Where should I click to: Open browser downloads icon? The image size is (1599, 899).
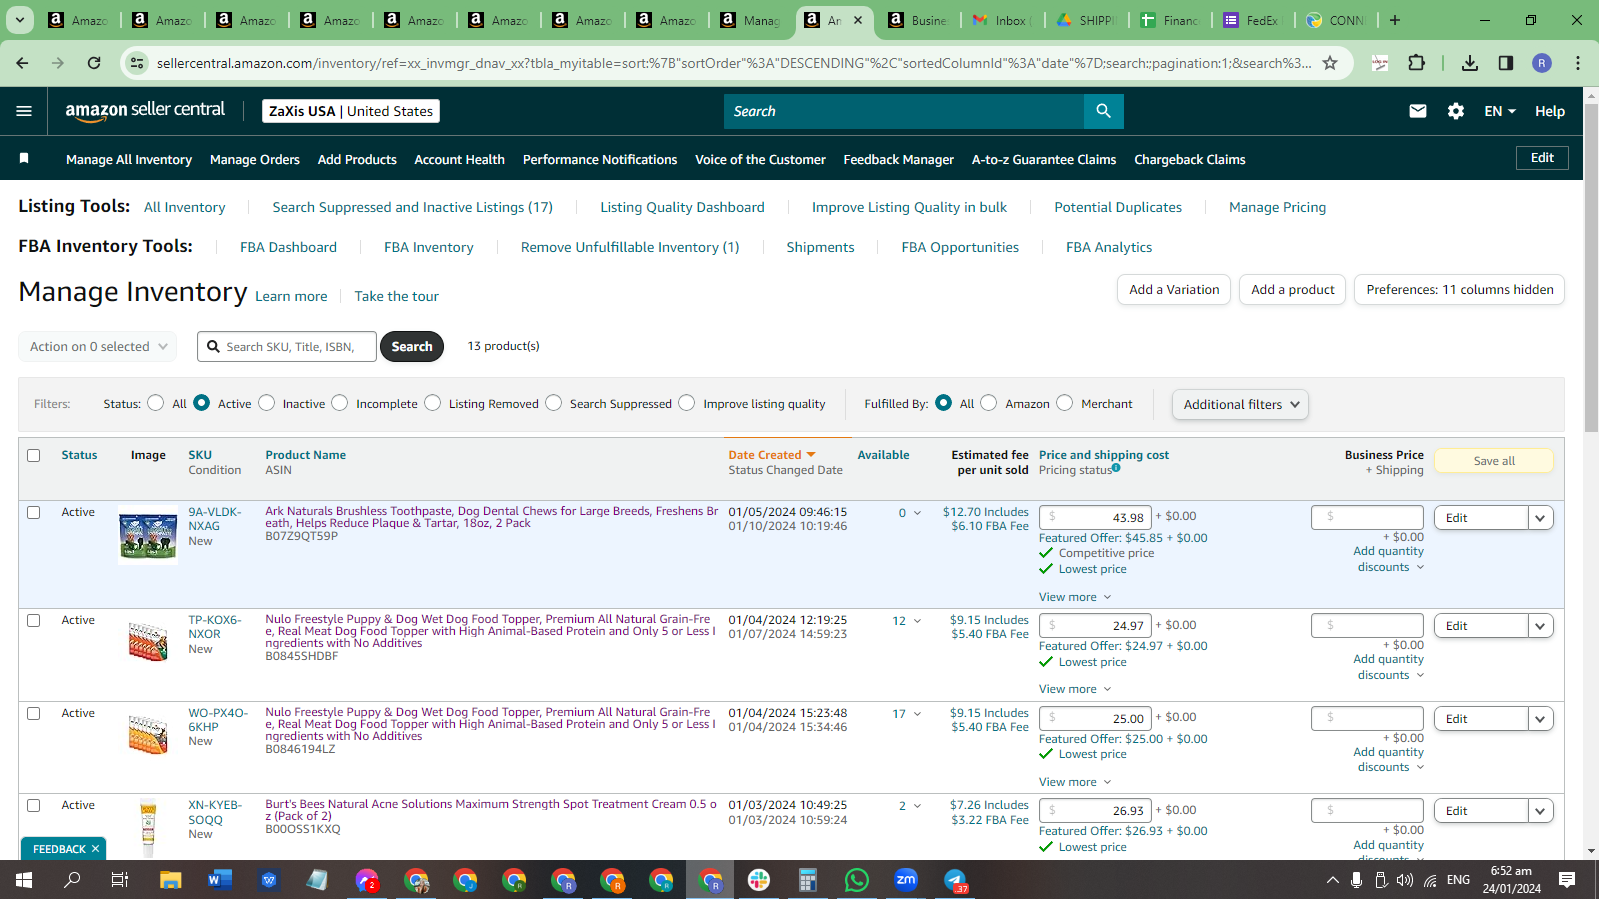pyautogui.click(x=1469, y=63)
